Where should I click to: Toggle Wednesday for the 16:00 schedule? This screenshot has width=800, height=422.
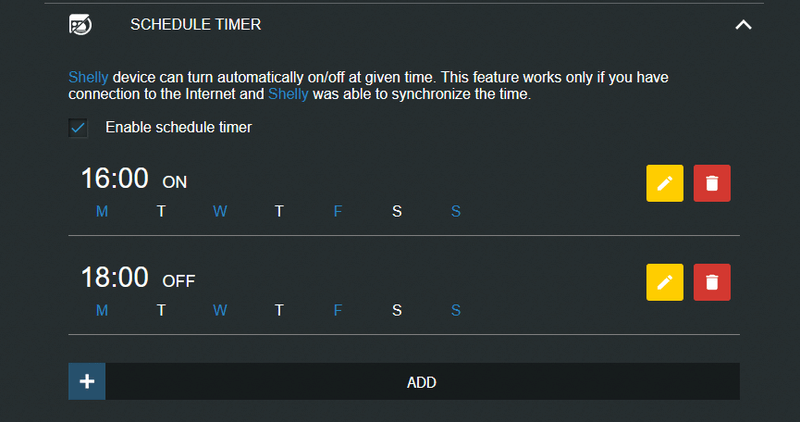click(220, 211)
